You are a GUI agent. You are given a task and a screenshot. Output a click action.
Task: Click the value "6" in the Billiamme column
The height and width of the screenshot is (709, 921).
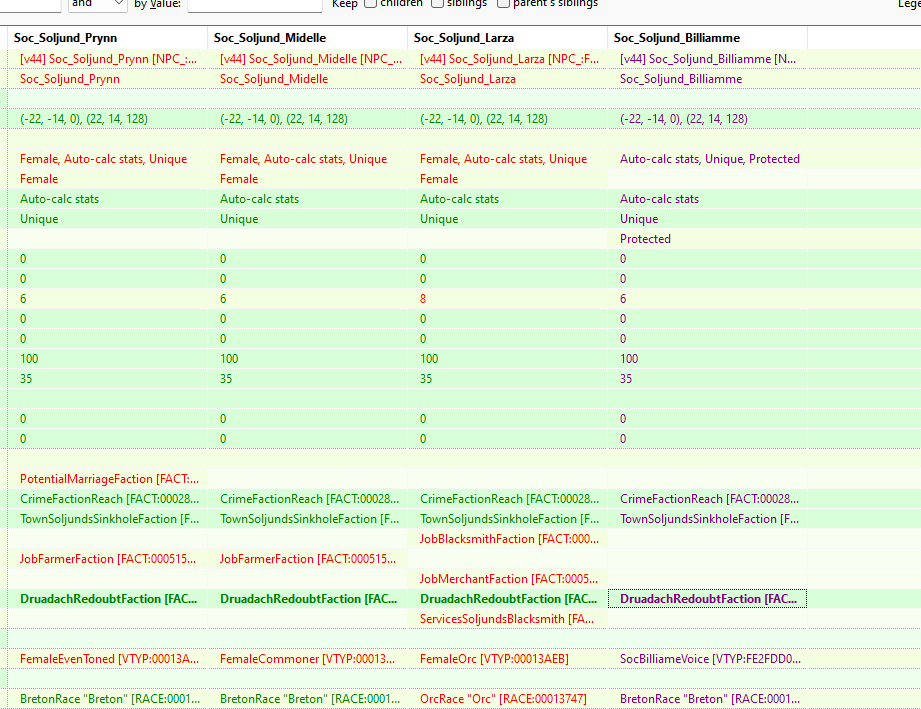[707, 298]
